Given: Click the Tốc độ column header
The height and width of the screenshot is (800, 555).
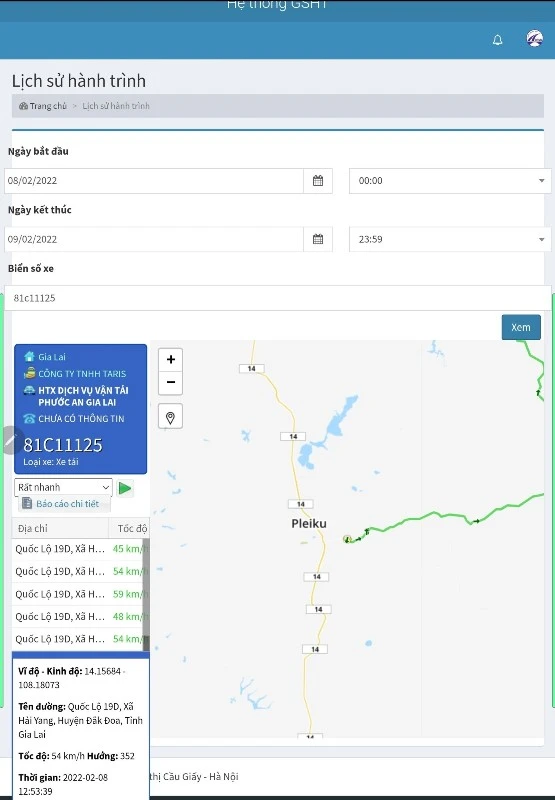Looking at the screenshot, I should click(x=131, y=529).
